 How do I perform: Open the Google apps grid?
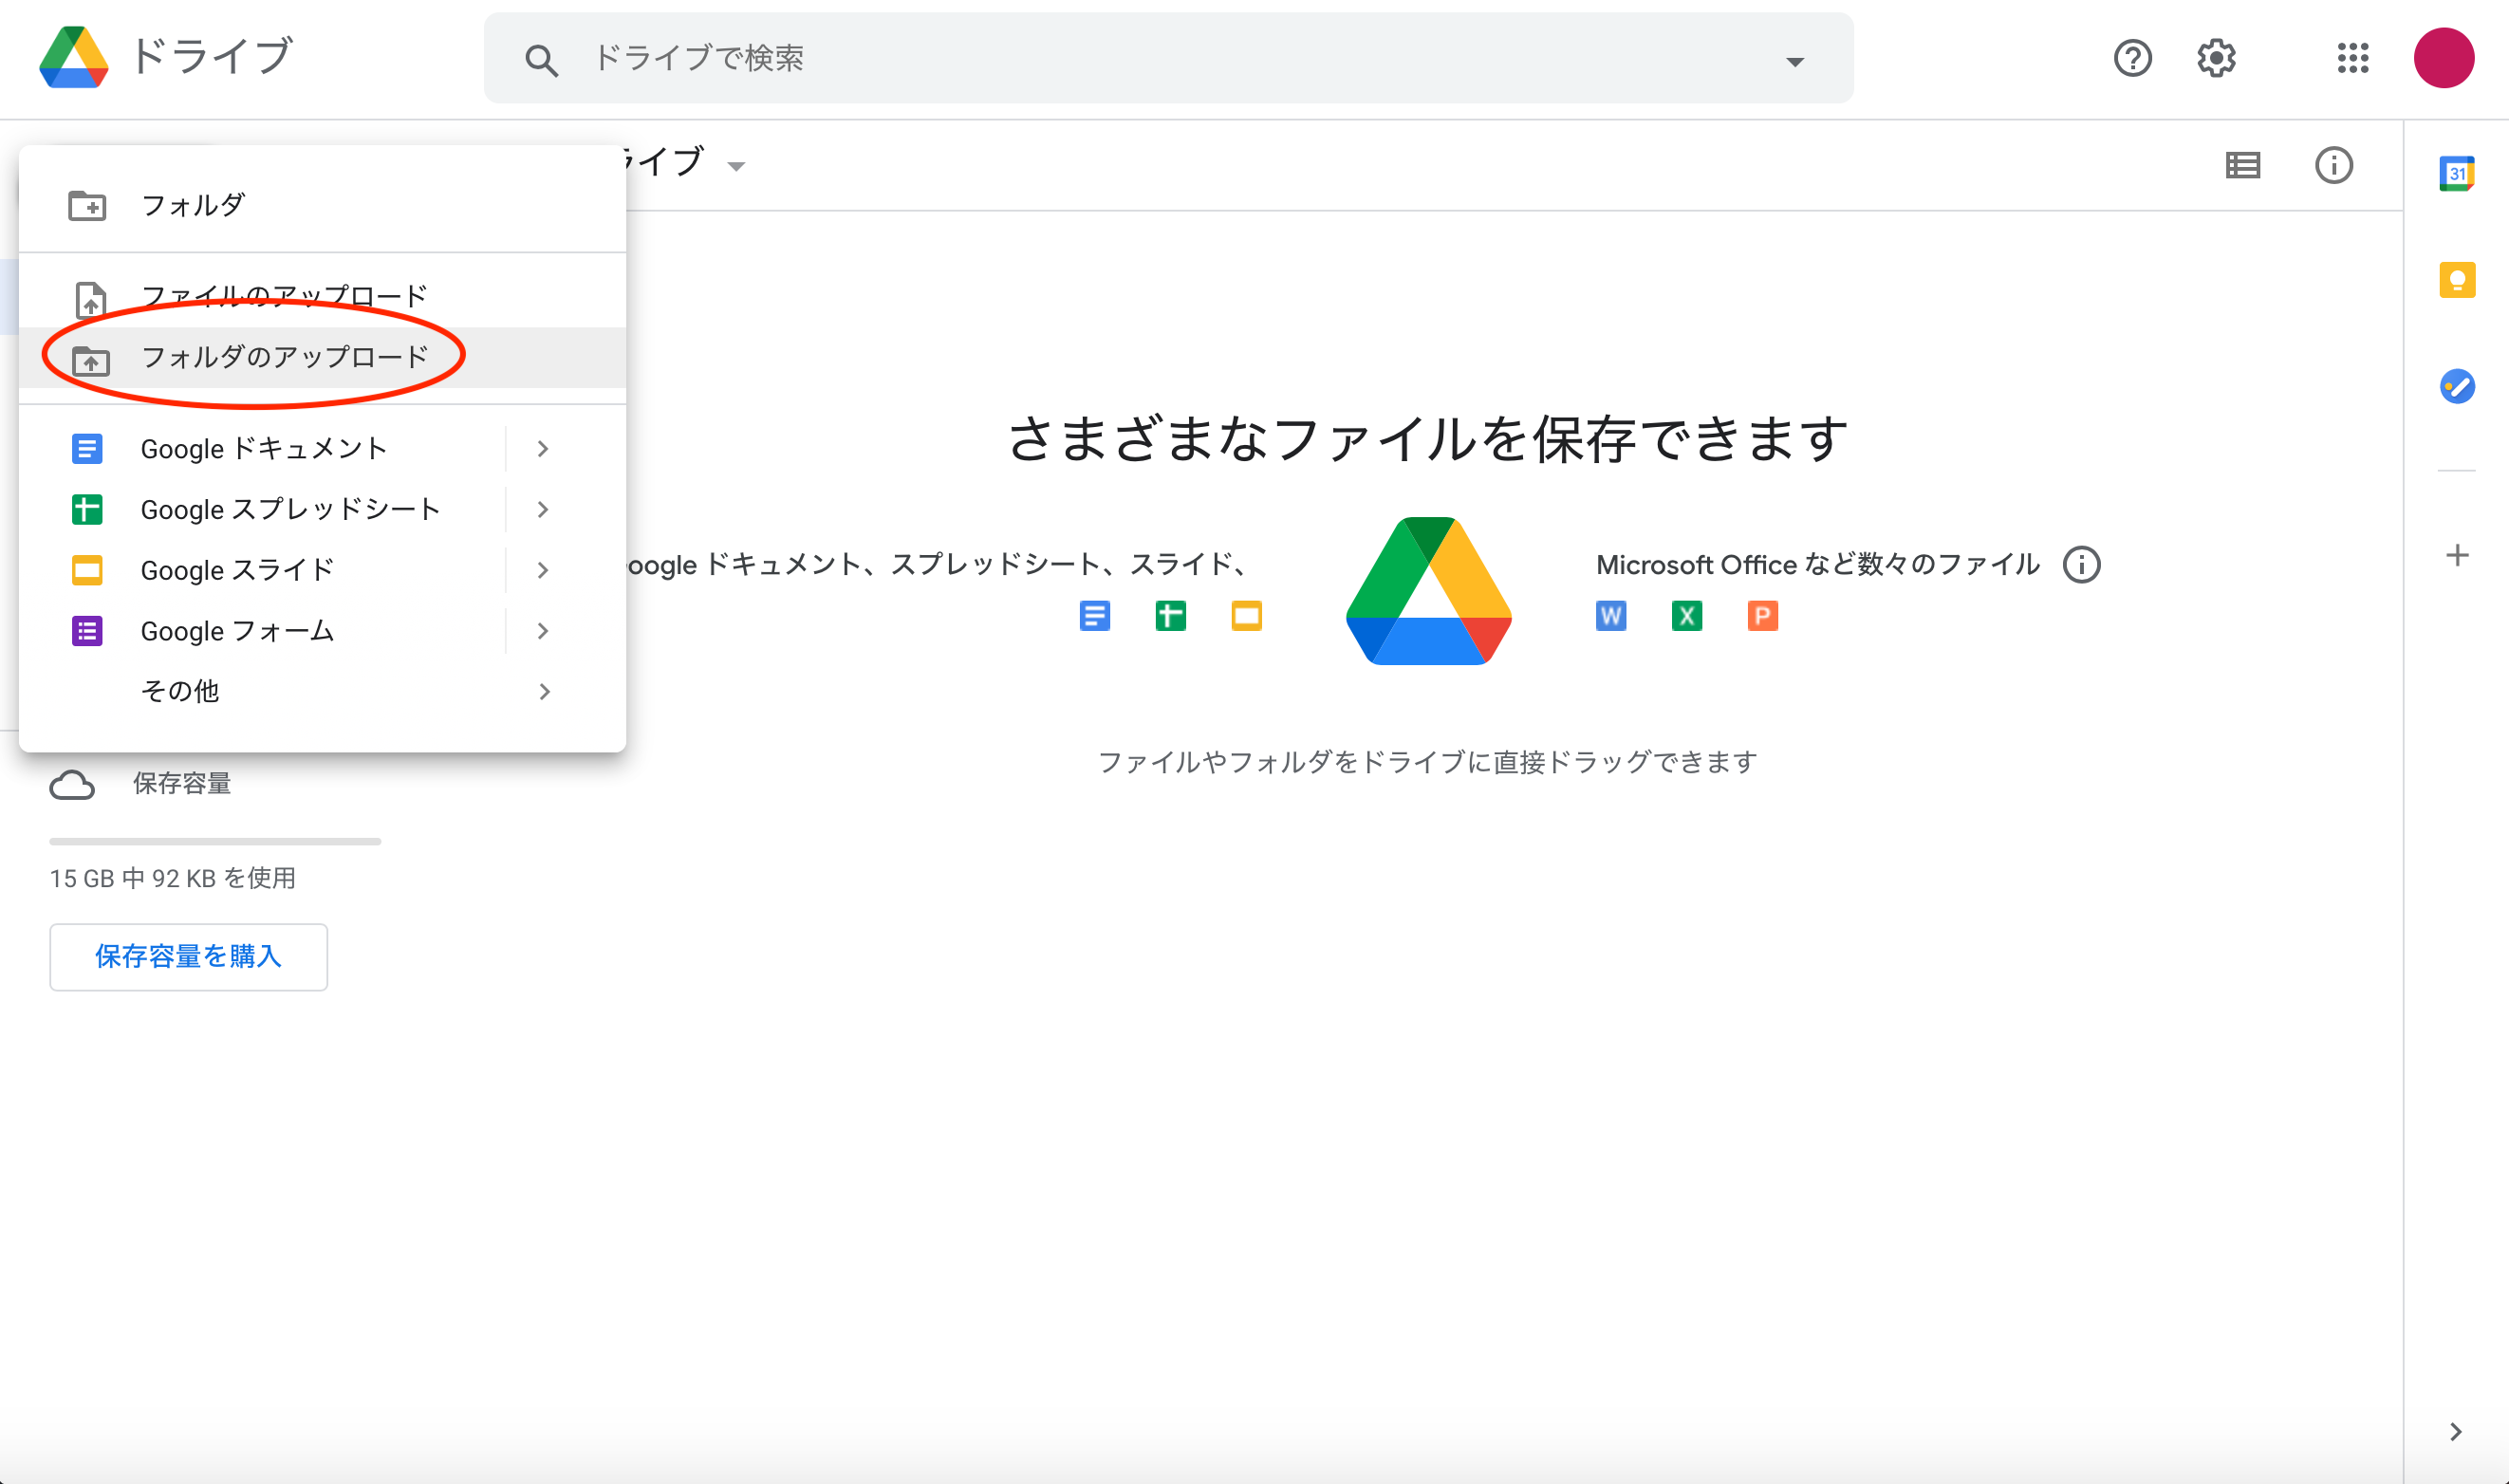[2353, 58]
